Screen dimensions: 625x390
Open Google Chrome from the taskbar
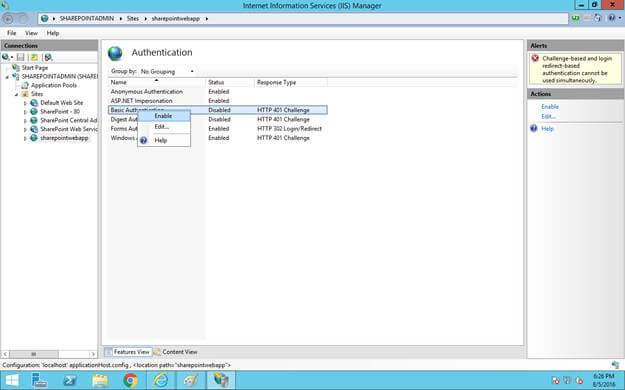tap(130, 380)
